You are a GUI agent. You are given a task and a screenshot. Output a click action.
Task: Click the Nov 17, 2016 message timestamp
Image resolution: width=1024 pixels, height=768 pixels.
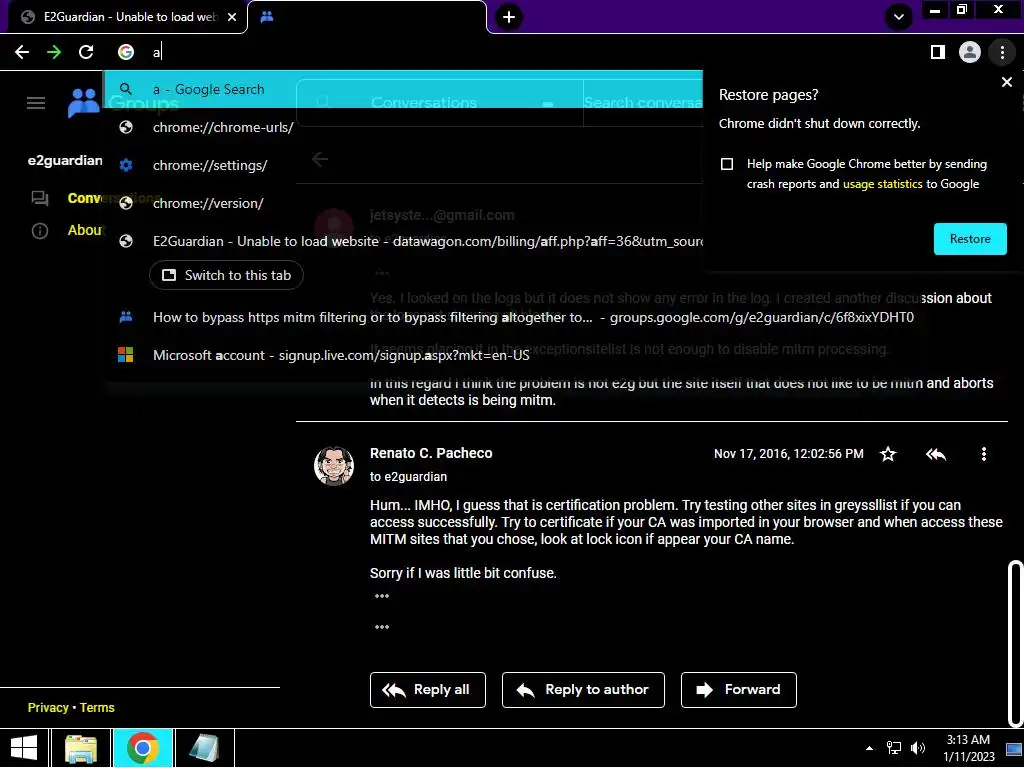coord(788,454)
